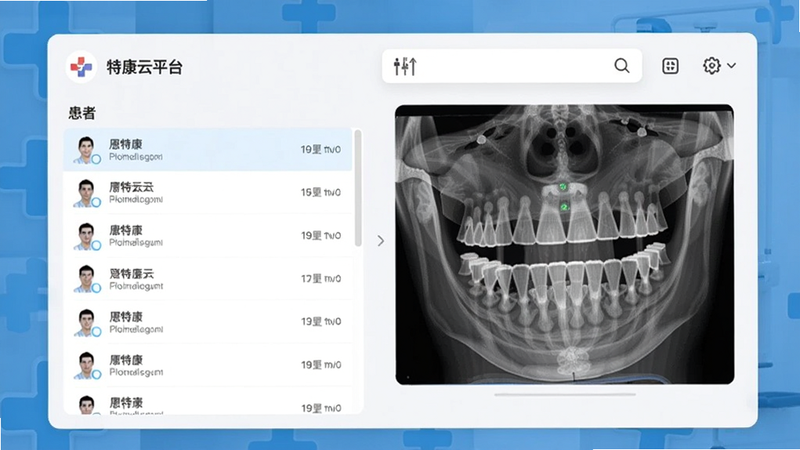
Task: Open the filter sliders icon in search bar
Action: [x=405, y=66]
